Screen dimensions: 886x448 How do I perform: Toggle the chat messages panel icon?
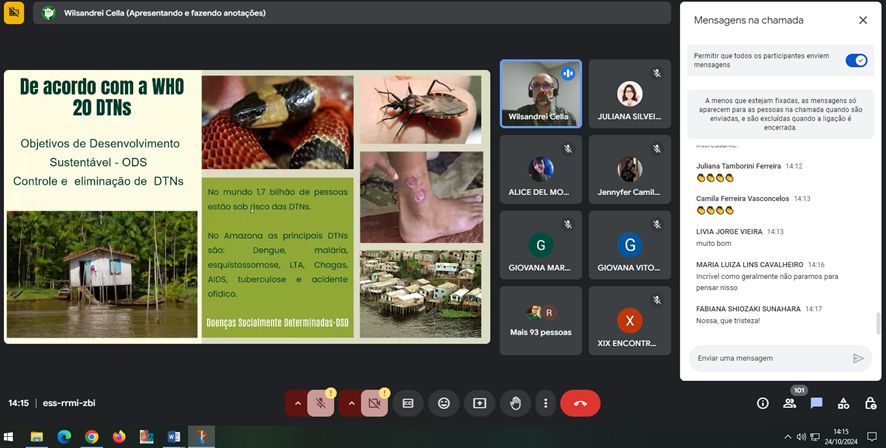(x=816, y=403)
